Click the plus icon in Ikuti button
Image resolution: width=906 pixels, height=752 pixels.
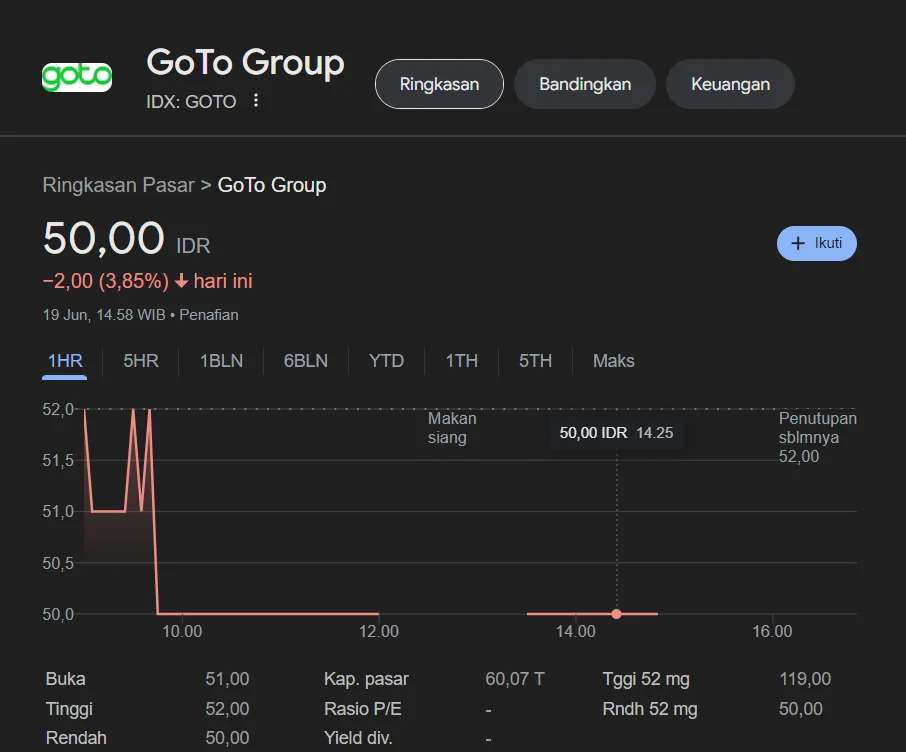pyautogui.click(x=798, y=243)
